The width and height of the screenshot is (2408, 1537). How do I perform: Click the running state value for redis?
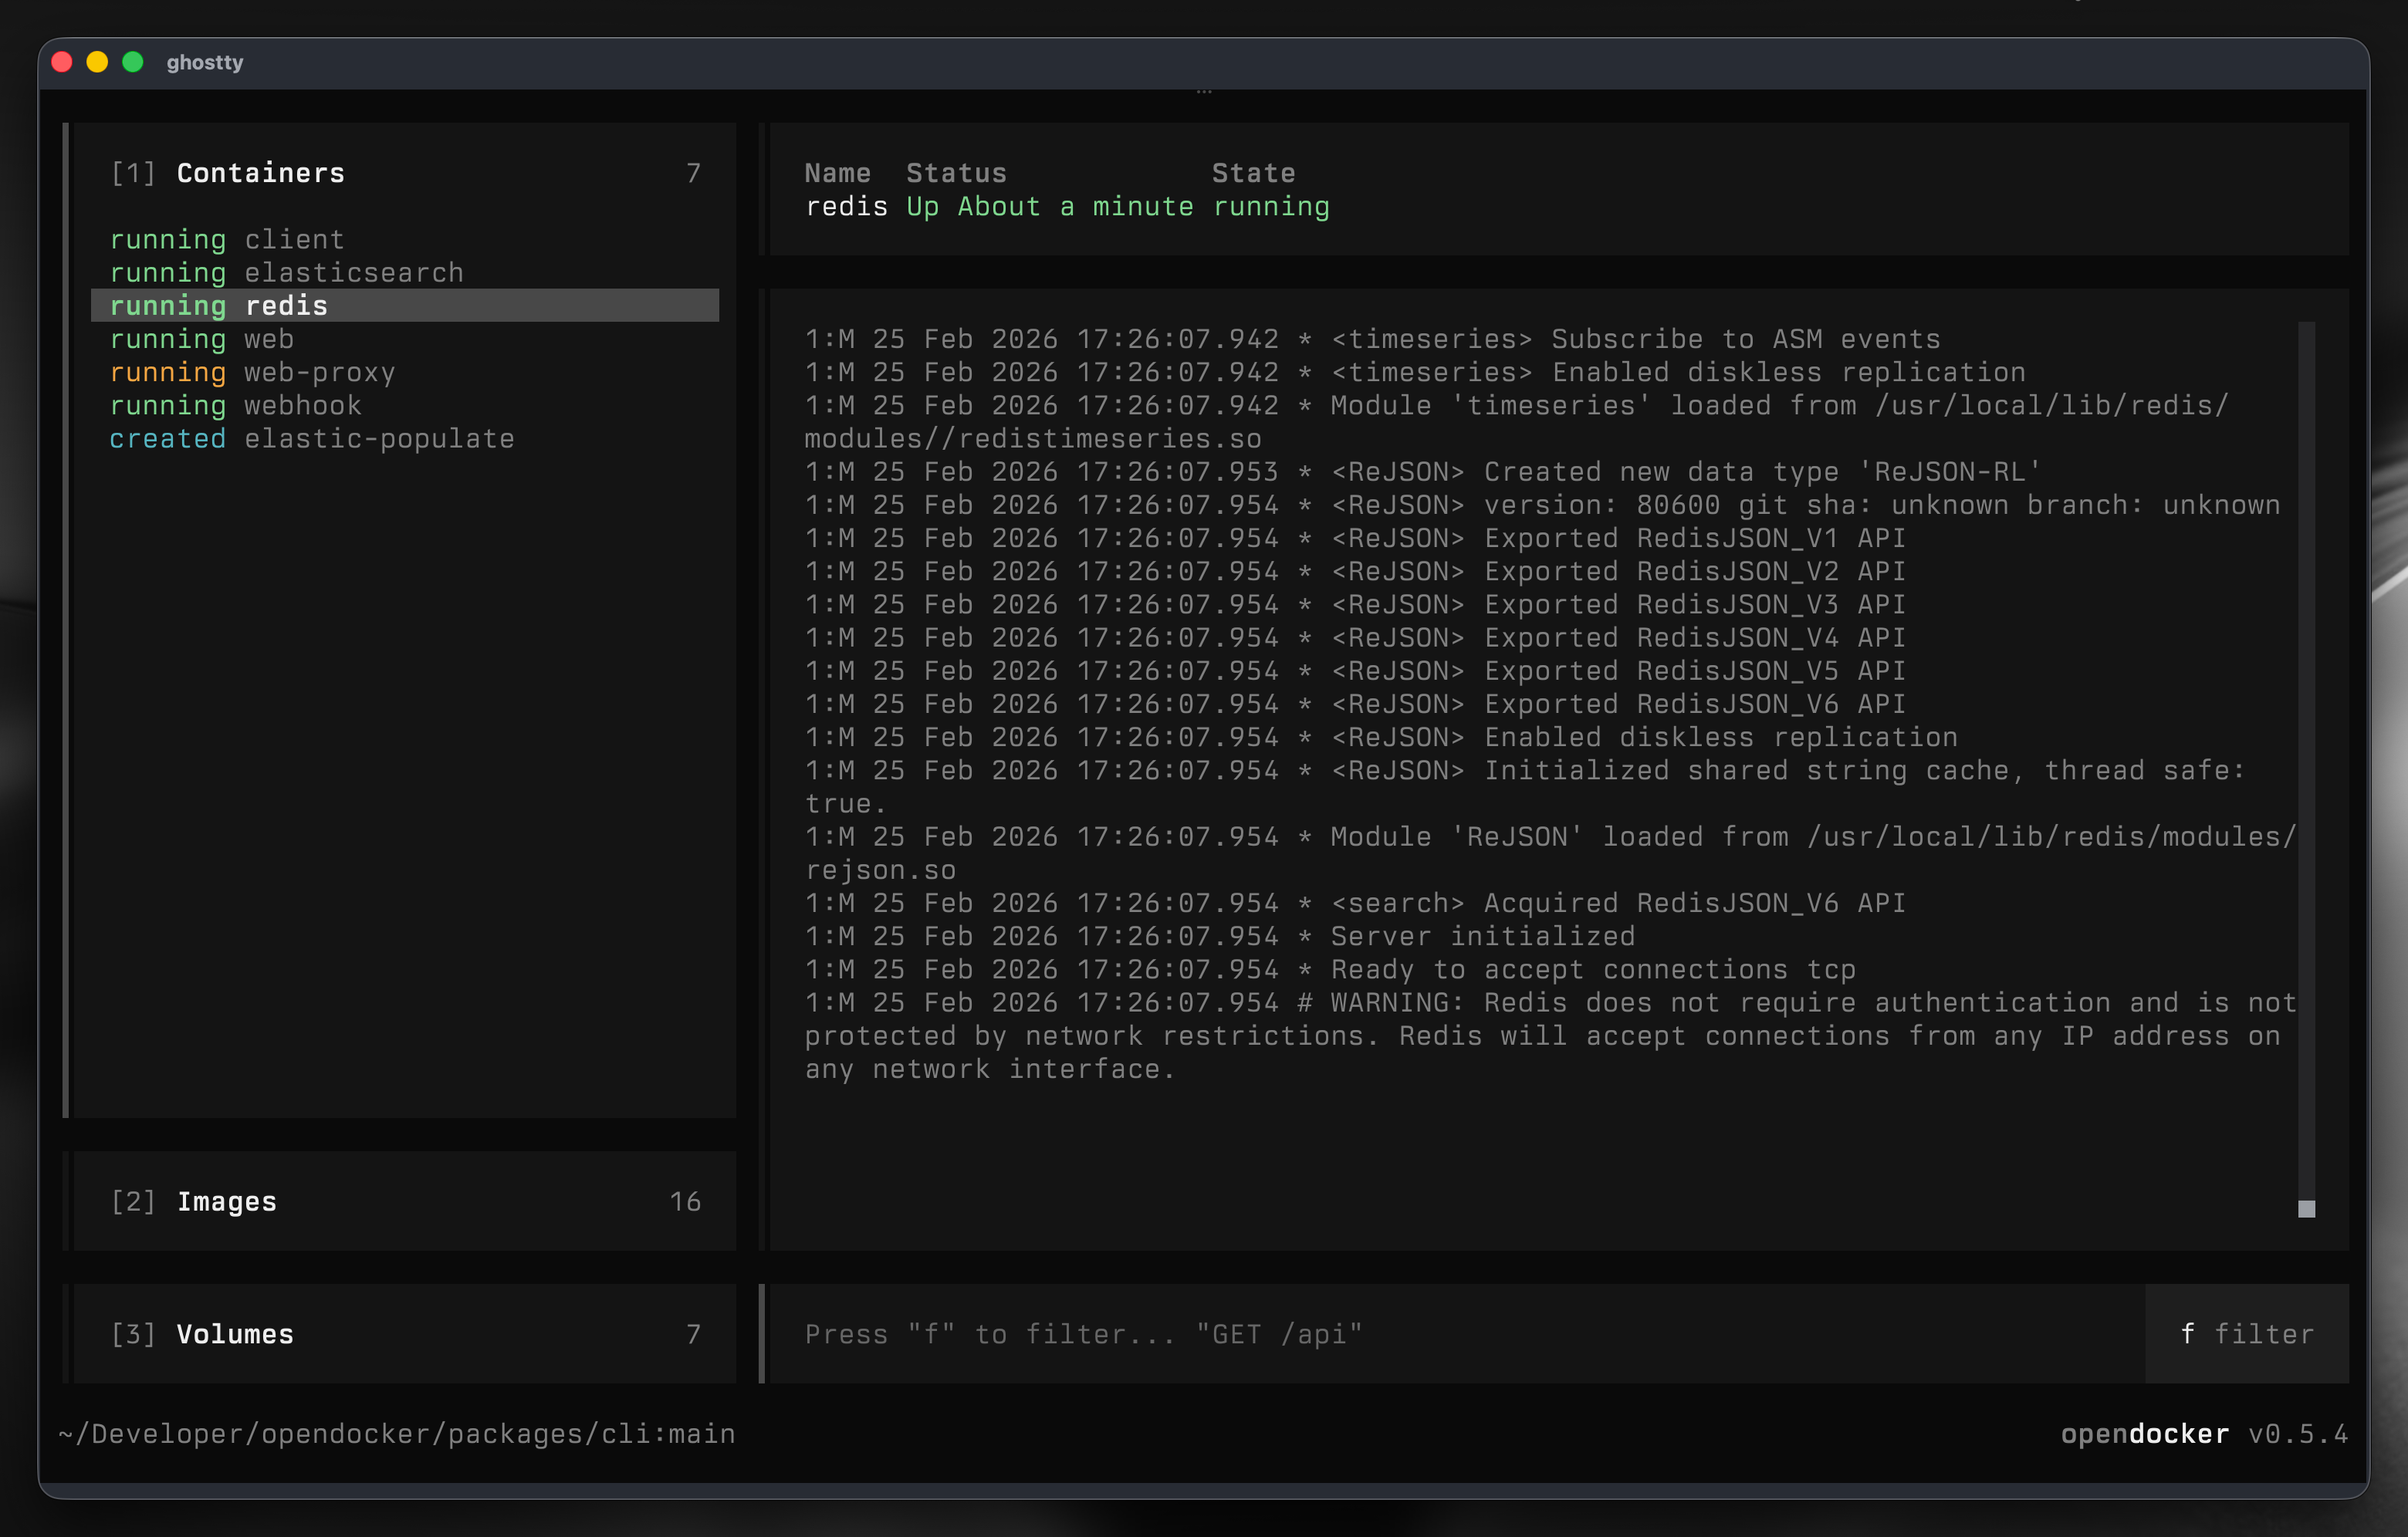(x=1271, y=207)
